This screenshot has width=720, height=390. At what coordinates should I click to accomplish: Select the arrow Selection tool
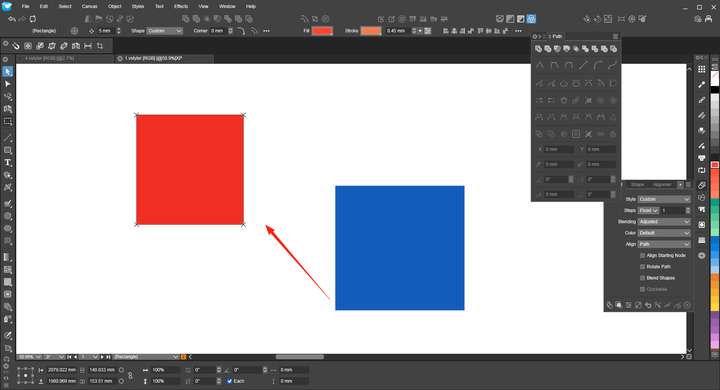pos(8,72)
